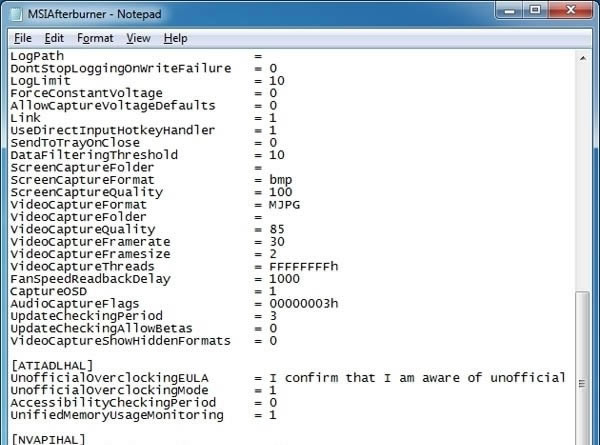Image resolution: width=600 pixels, height=445 pixels.
Task: Open the File menu
Action: [23, 38]
